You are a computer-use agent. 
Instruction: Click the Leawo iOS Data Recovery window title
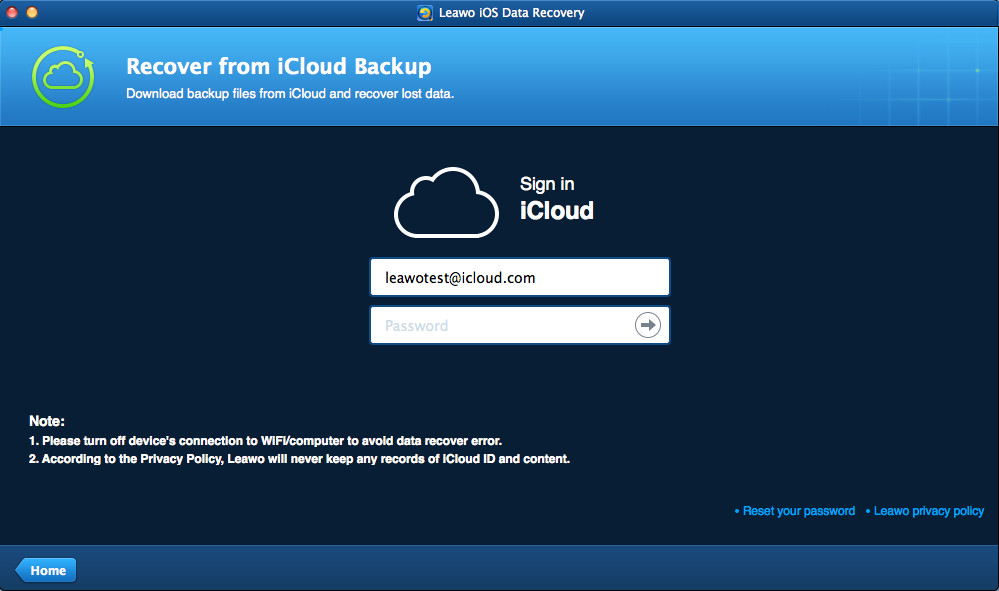click(x=511, y=13)
